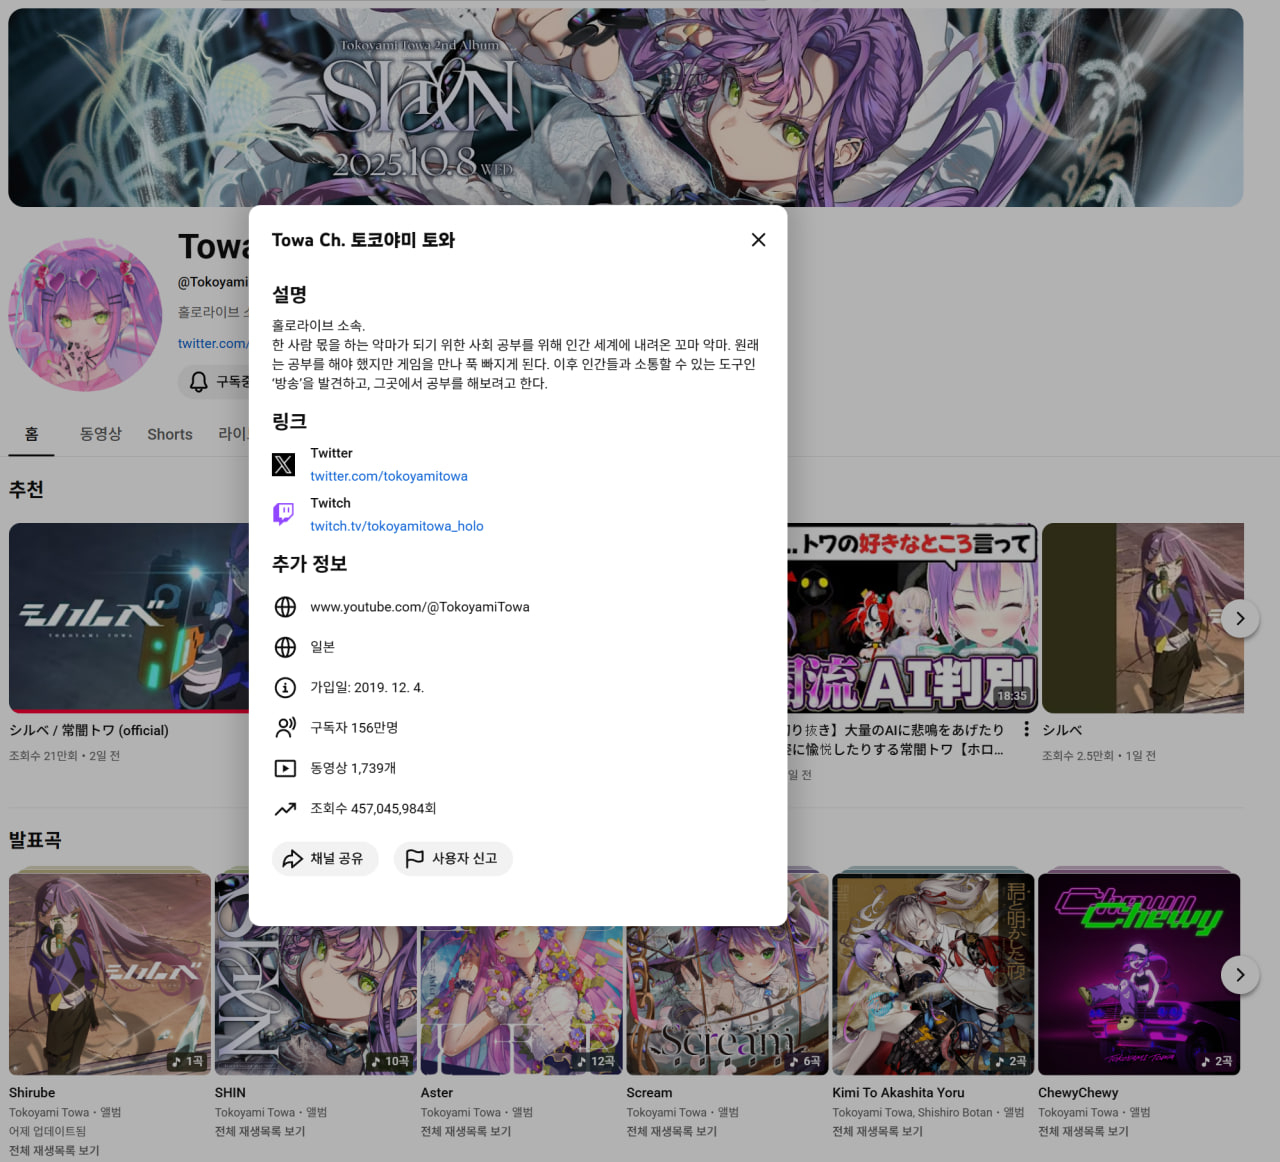Open the twitter.com/tokoyamitowa link
Image resolution: width=1280 pixels, height=1162 pixels.
pos(389,476)
